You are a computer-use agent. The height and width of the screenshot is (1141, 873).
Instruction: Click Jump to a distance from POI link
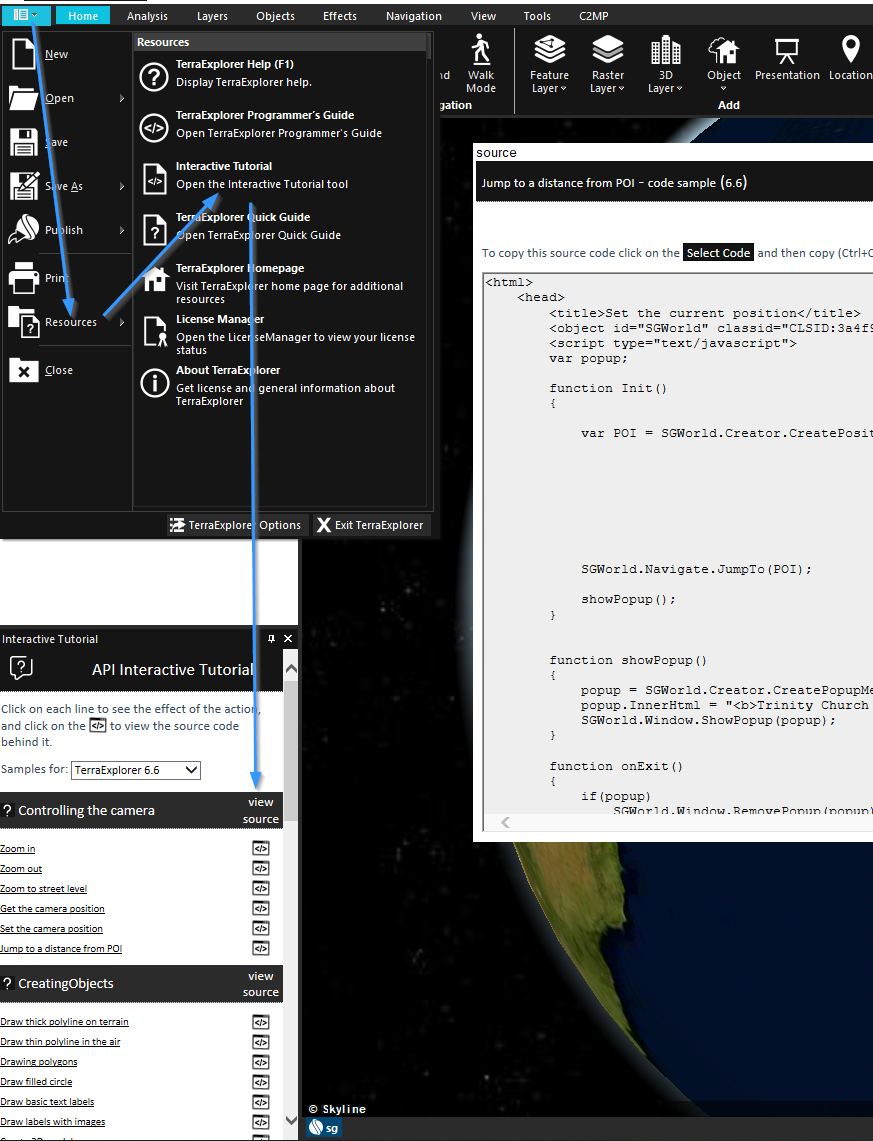click(x=61, y=949)
